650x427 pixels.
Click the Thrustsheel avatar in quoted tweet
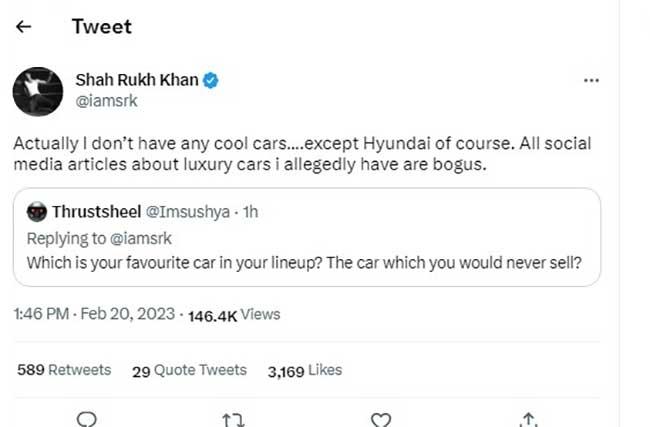37,212
